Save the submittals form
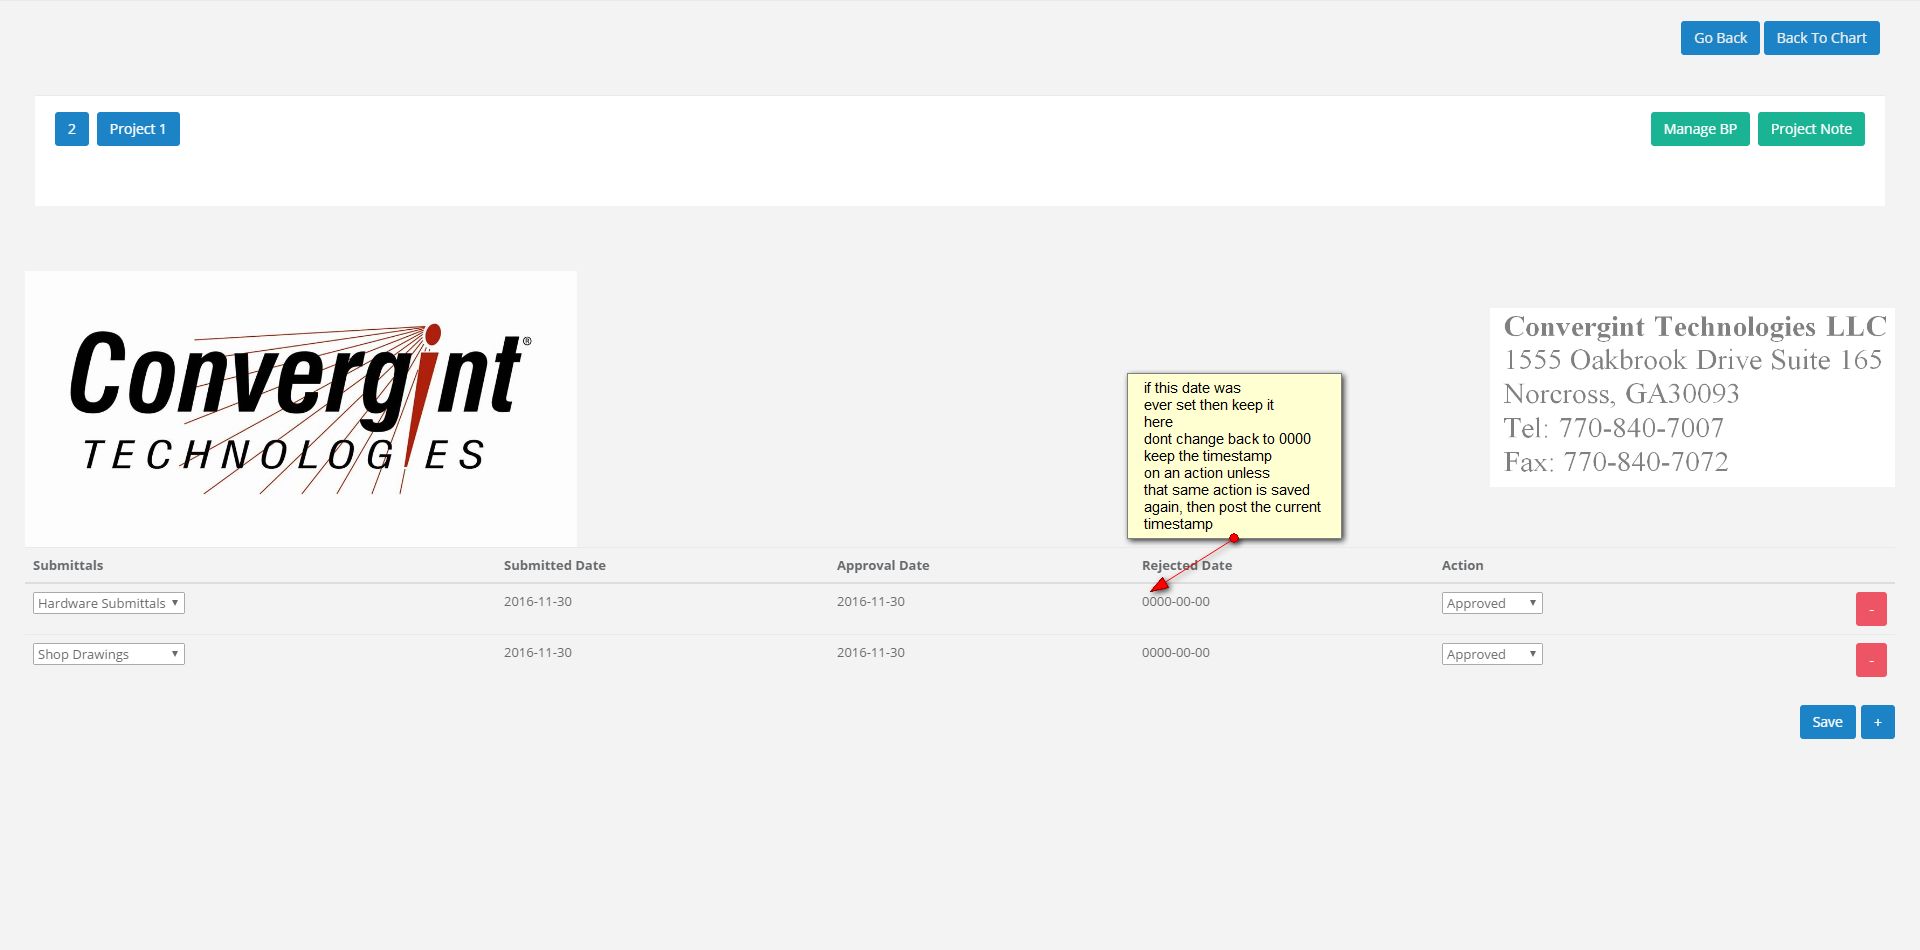This screenshot has width=1920, height=950. click(1827, 722)
